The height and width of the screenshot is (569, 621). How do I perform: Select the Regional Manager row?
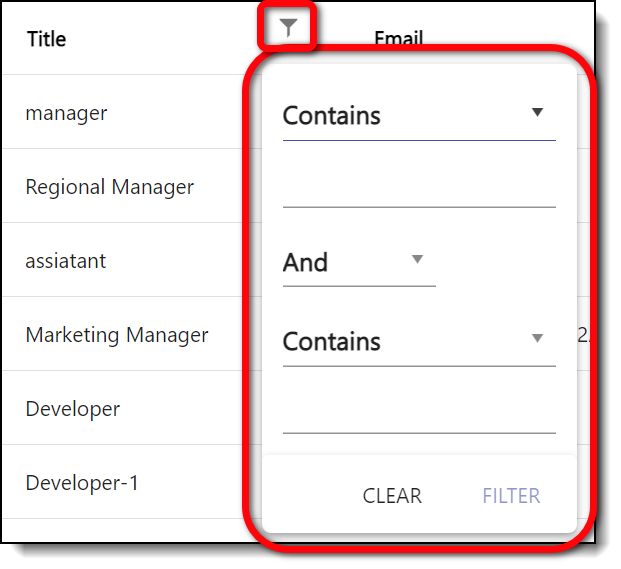click(x=109, y=187)
